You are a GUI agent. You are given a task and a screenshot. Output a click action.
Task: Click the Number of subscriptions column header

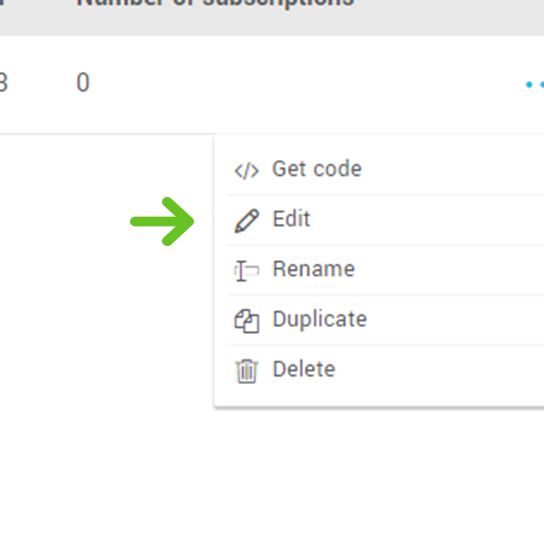point(215,3)
